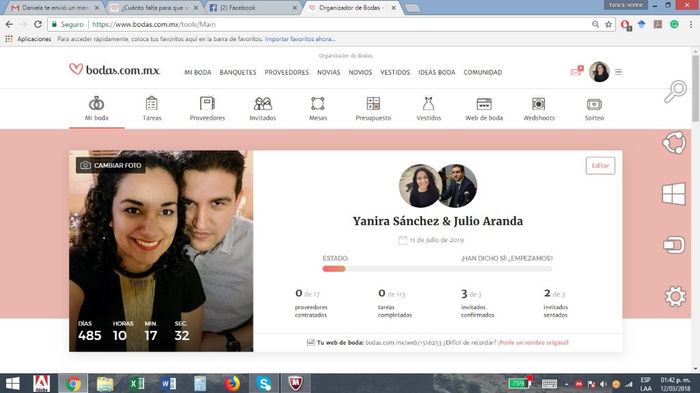This screenshot has height=393, width=700.
Task: Open the Wedshoots camera icon
Action: [539, 104]
